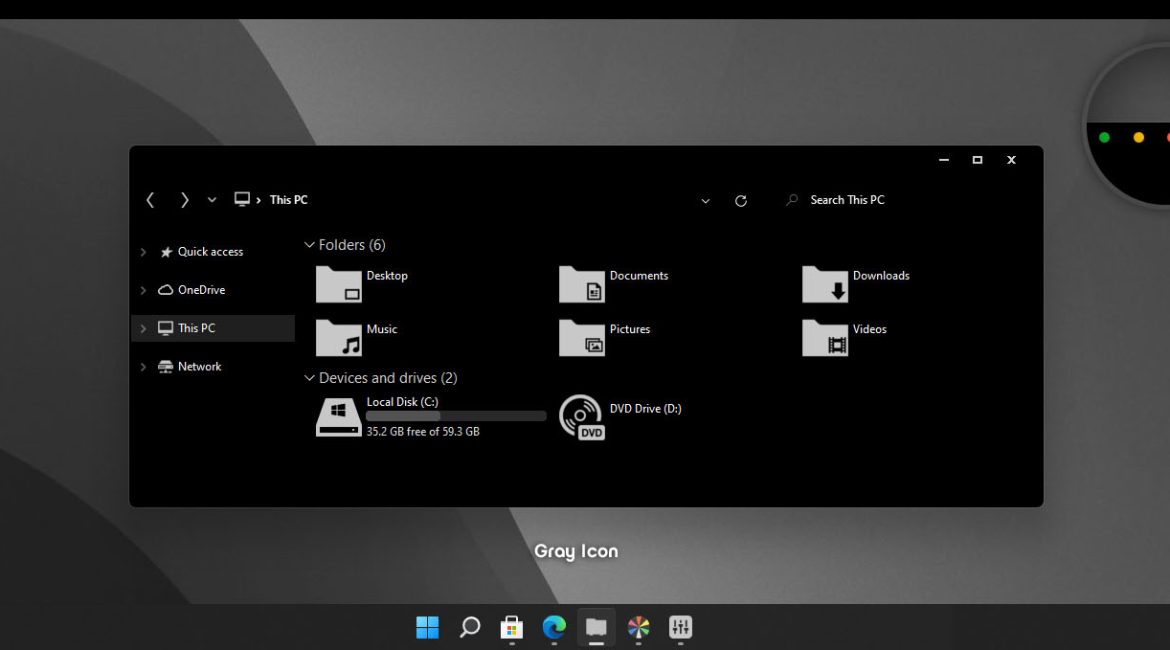Open the Downloads folder icon
The image size is (1170, 650).
click(x=824, y=284)
